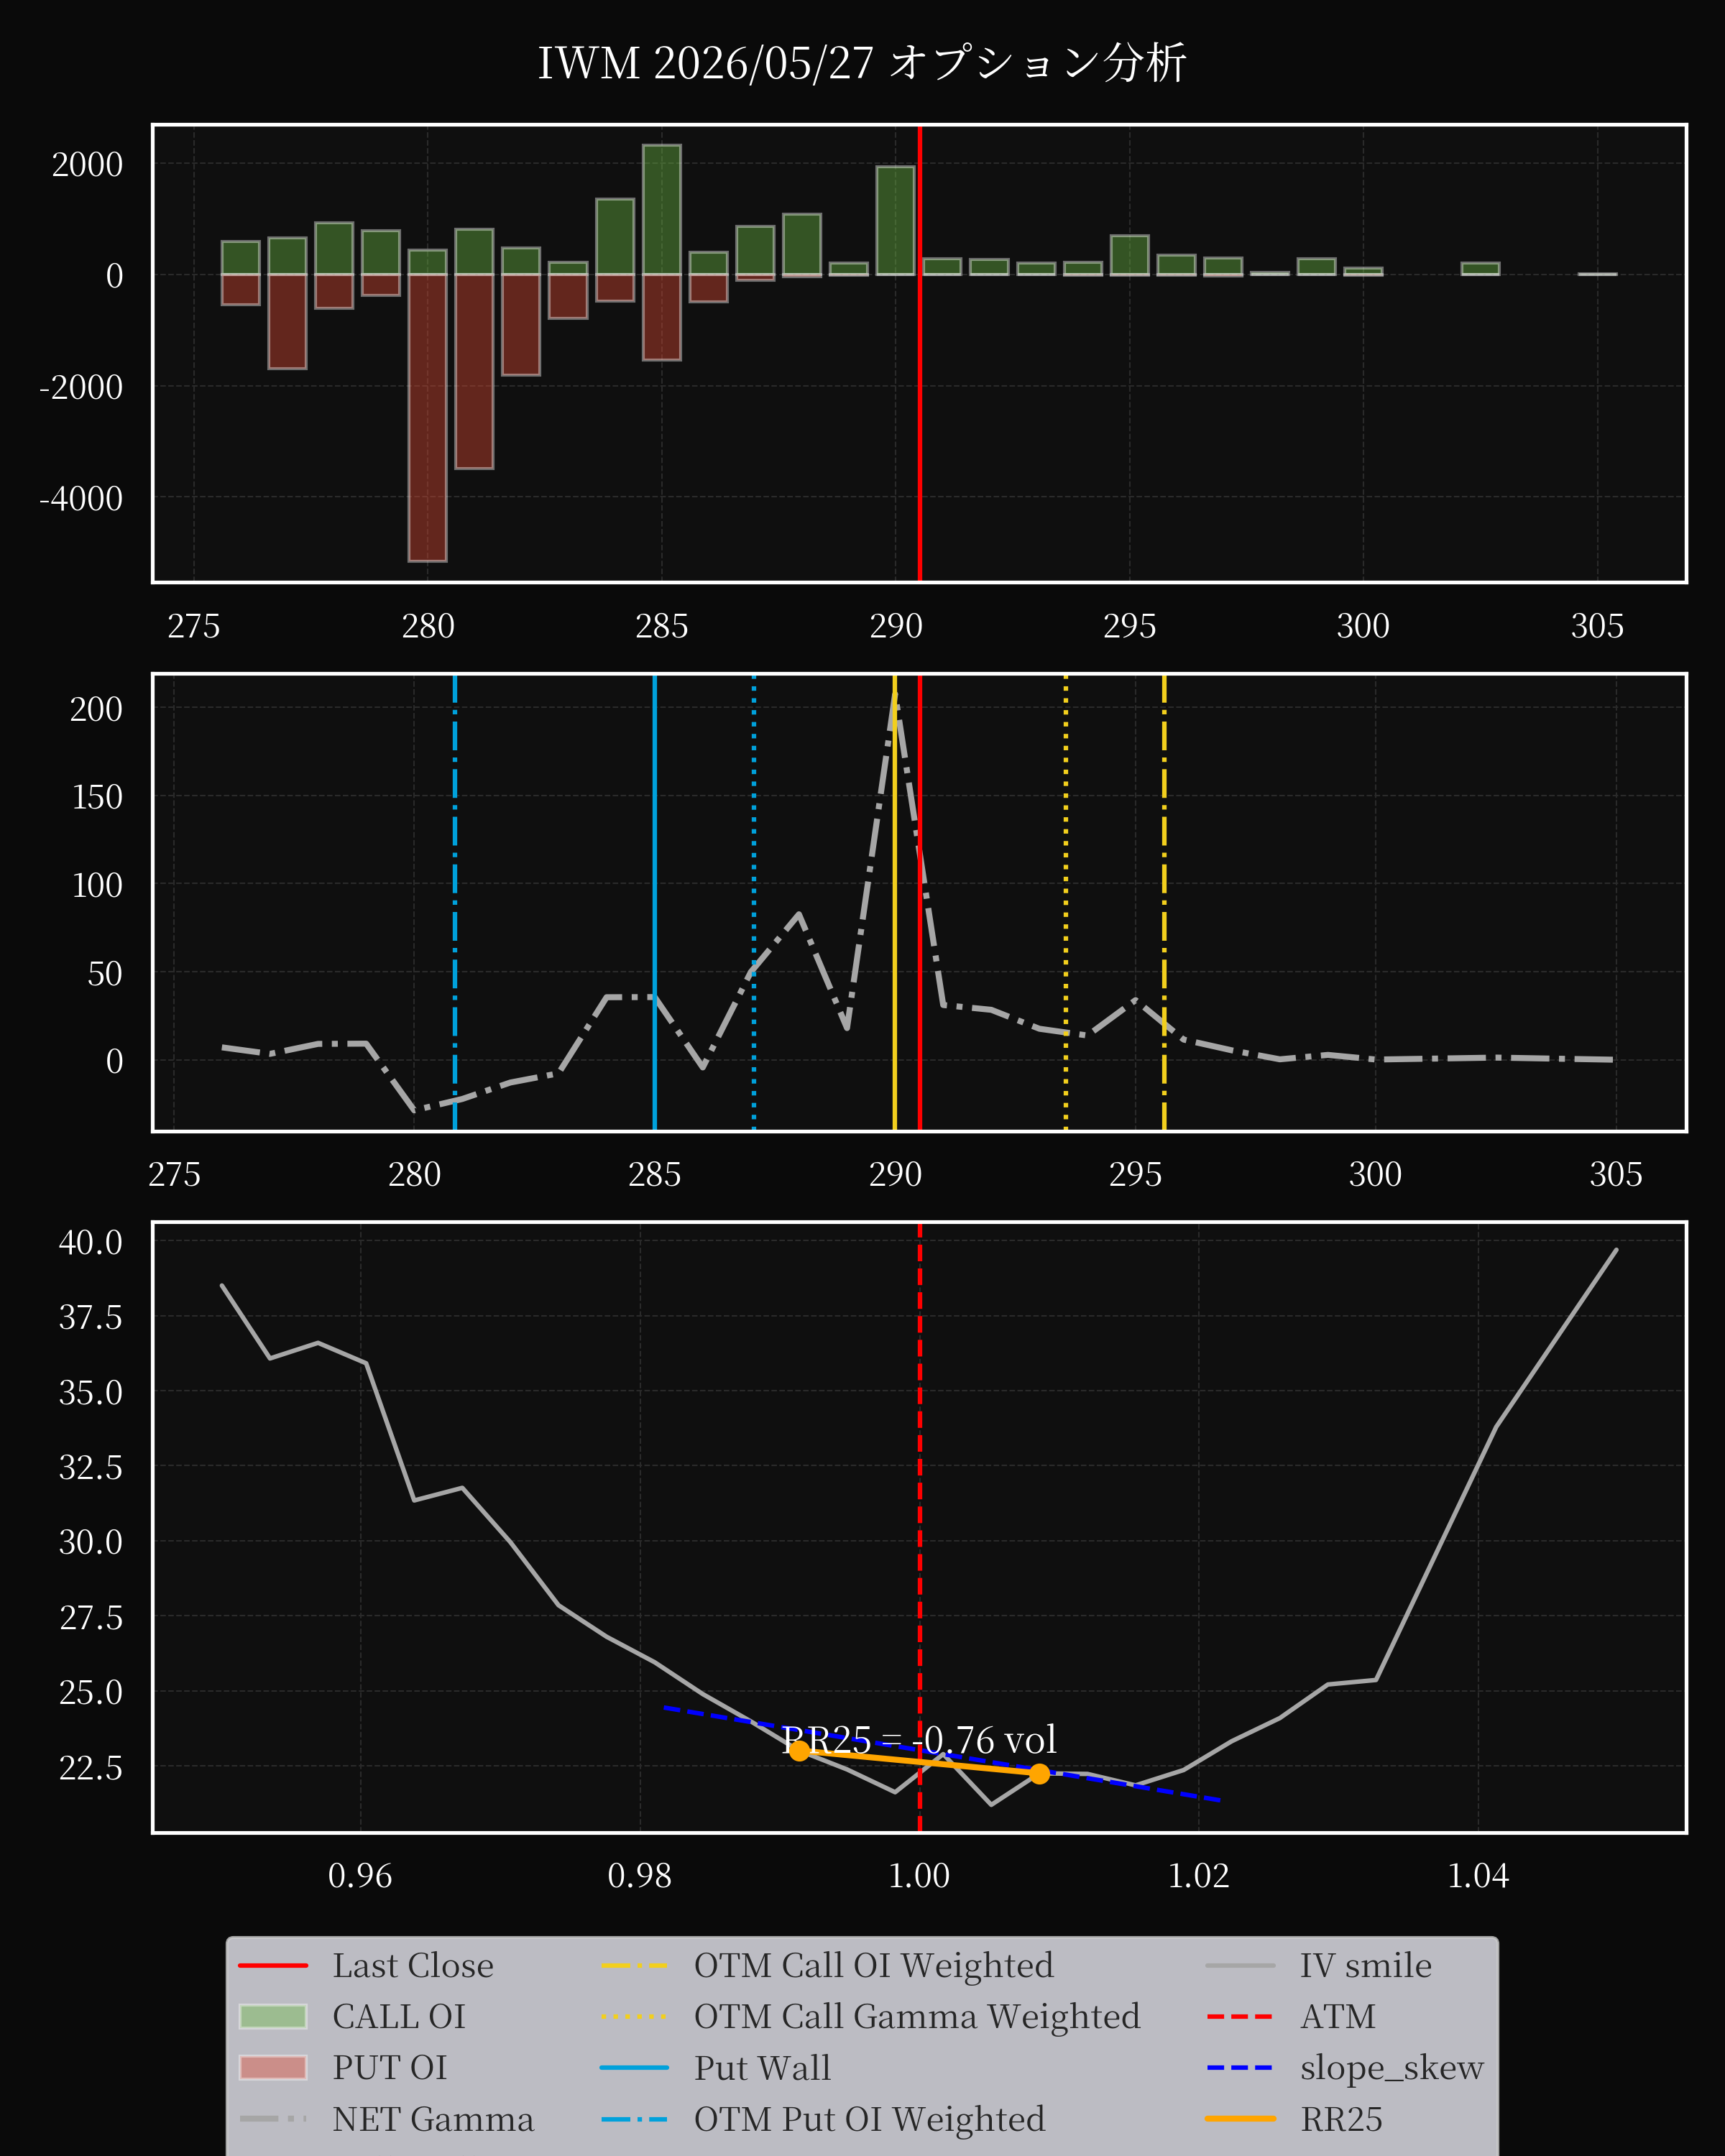Select the 'slope_skew' legend entry
This screenshot has height=2156, width=1725.
coord(1345,2068)
